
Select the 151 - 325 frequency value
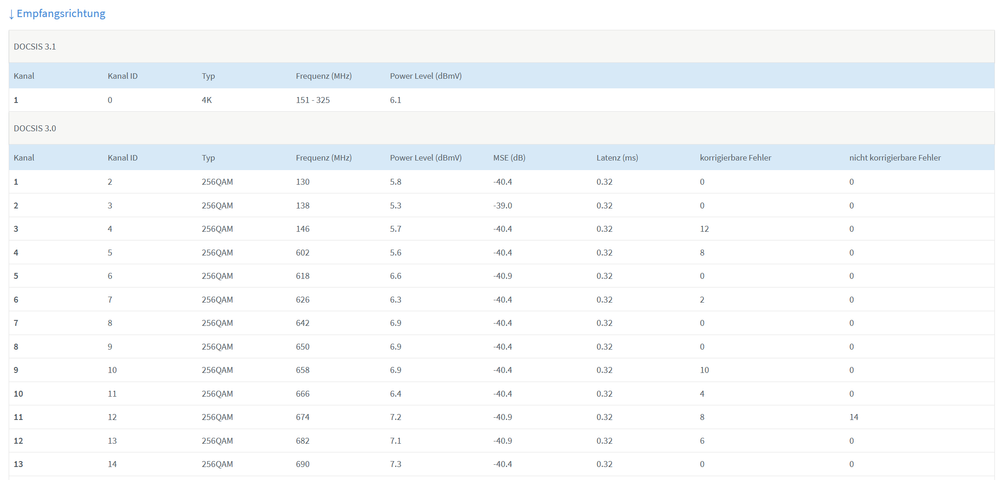313,100
